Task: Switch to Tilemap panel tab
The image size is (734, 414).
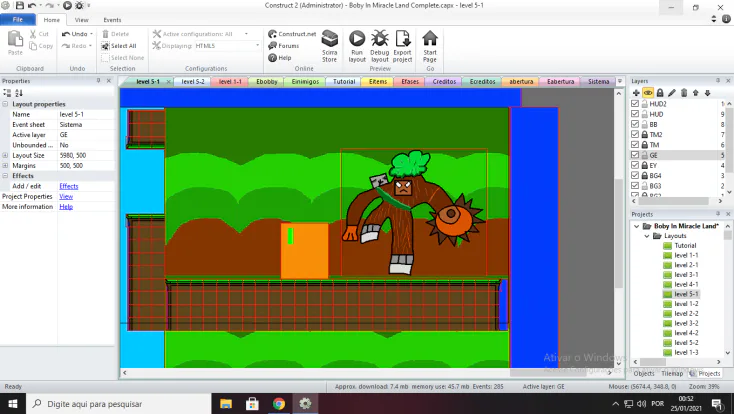Action: [x=672, y=373]
